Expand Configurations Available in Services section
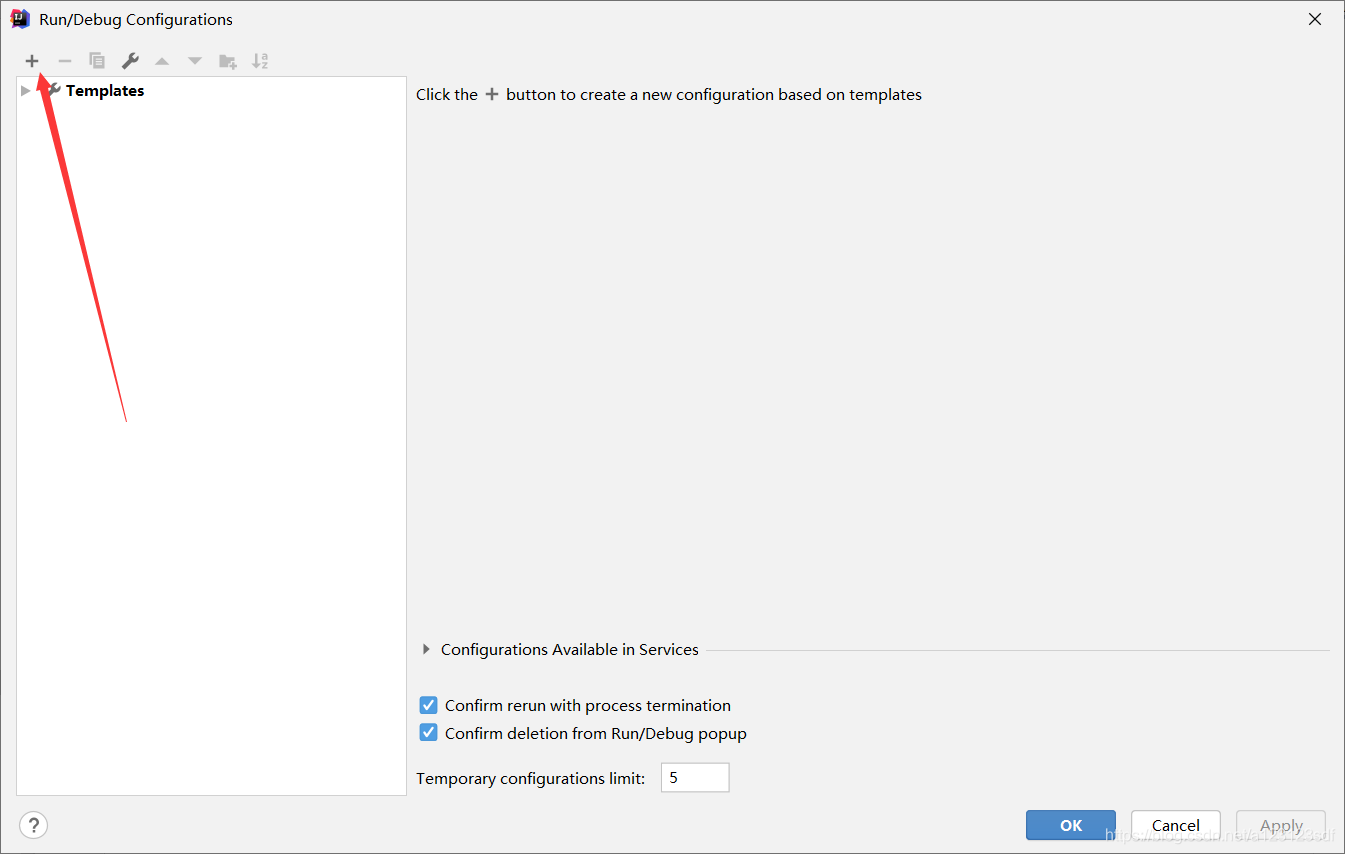The height and width of the screenshot is (854, 1345). pyautogui.click(x=427, y=650)
